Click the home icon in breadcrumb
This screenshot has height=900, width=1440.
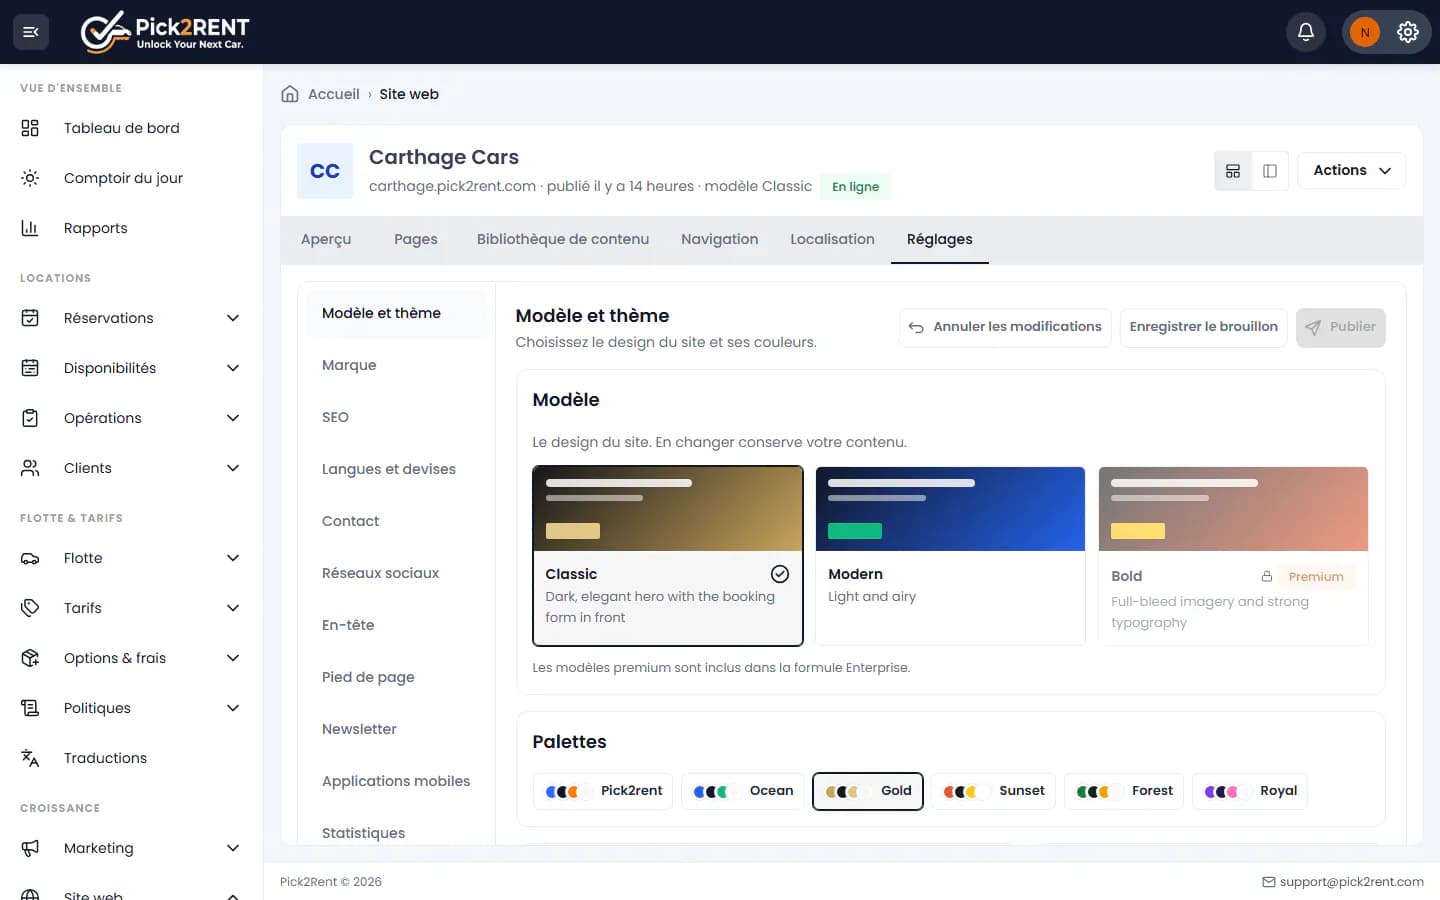coord(290,94)
